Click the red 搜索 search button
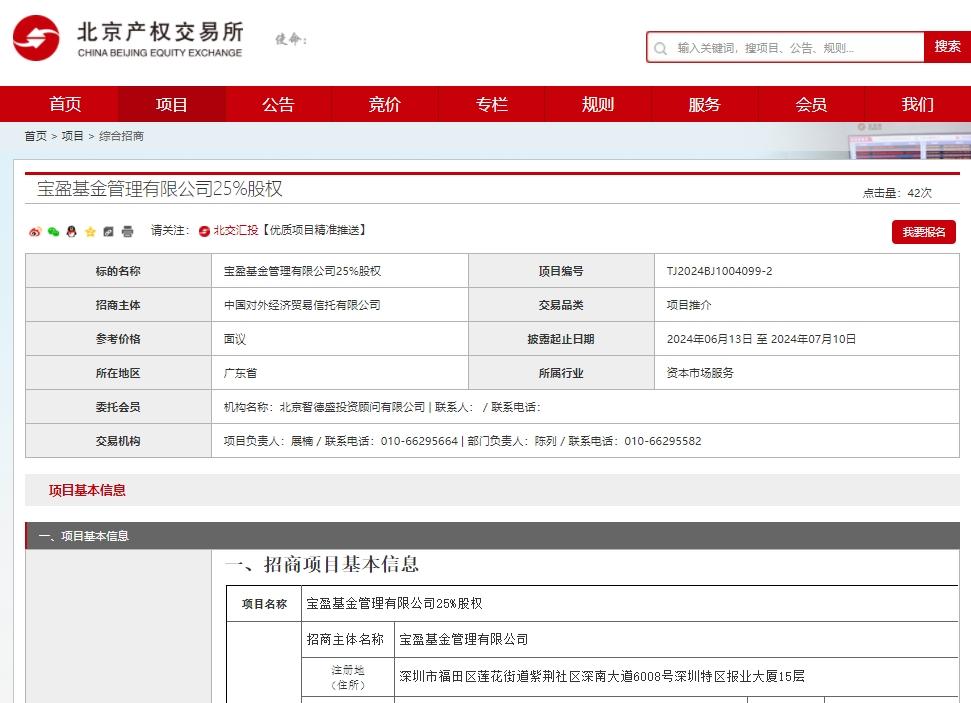Image resolution: width=971 pixels, height=703 pixels. pos(946,47)
